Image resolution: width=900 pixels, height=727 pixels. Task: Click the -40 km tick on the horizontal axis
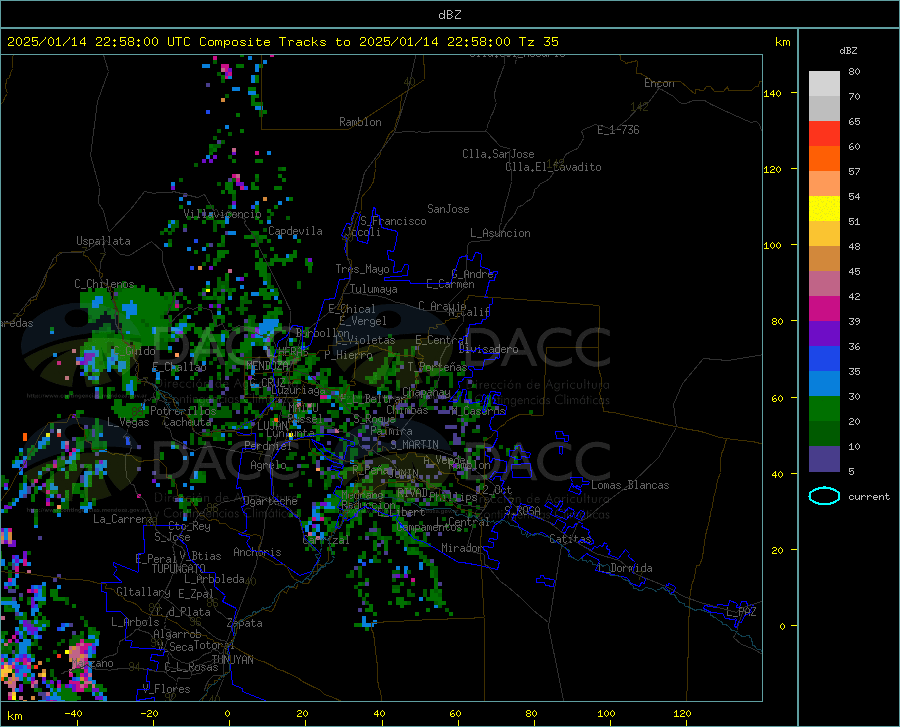coord(73,713)
